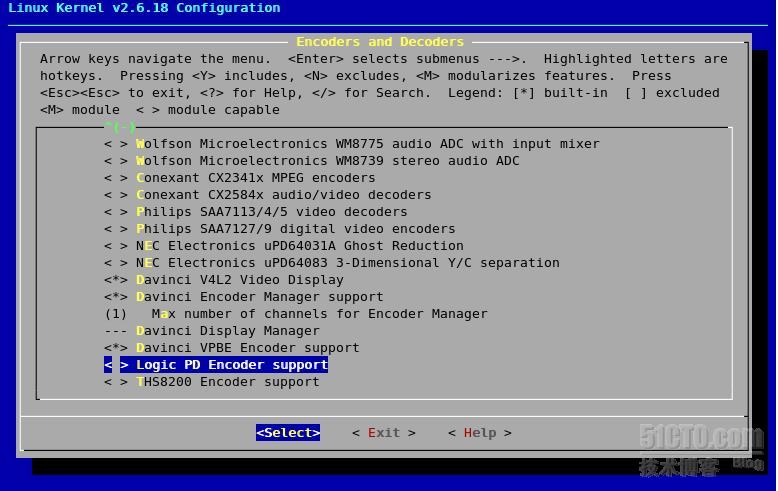Toggle NEC uPD64083 3-Dimensional Y/C separation

[x=116, y=262]
